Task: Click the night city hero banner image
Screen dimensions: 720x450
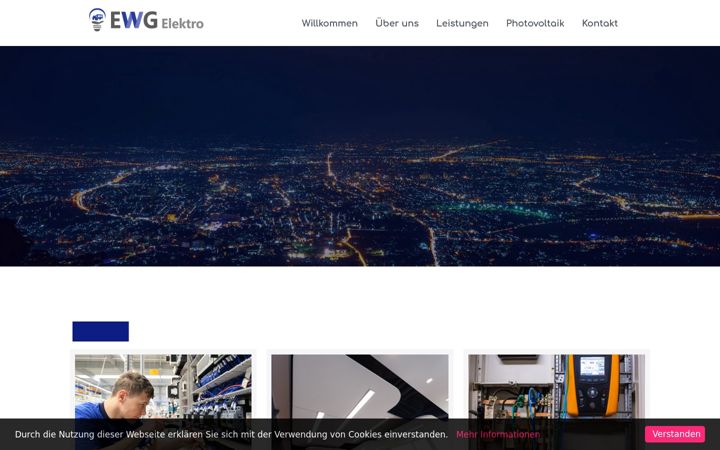Action: pyautogui.click(x=360, y=156)
